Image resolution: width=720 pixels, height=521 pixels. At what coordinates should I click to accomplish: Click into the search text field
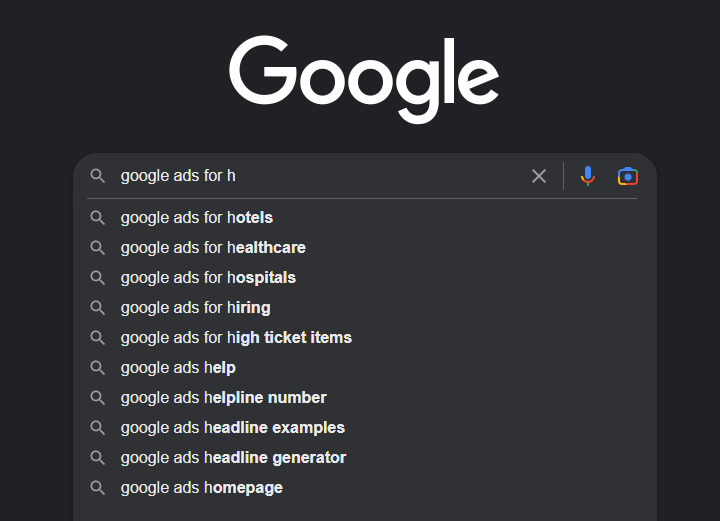(x=321, y=176)
